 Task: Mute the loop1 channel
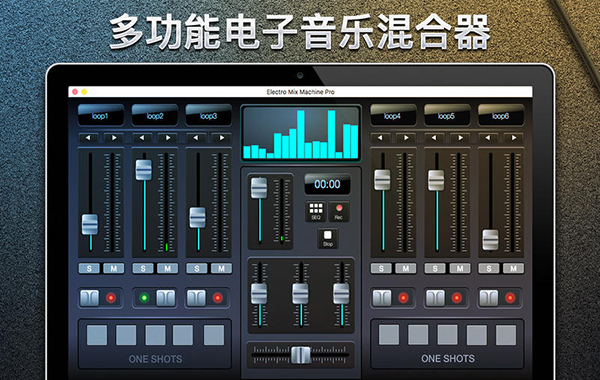point(114,268)
